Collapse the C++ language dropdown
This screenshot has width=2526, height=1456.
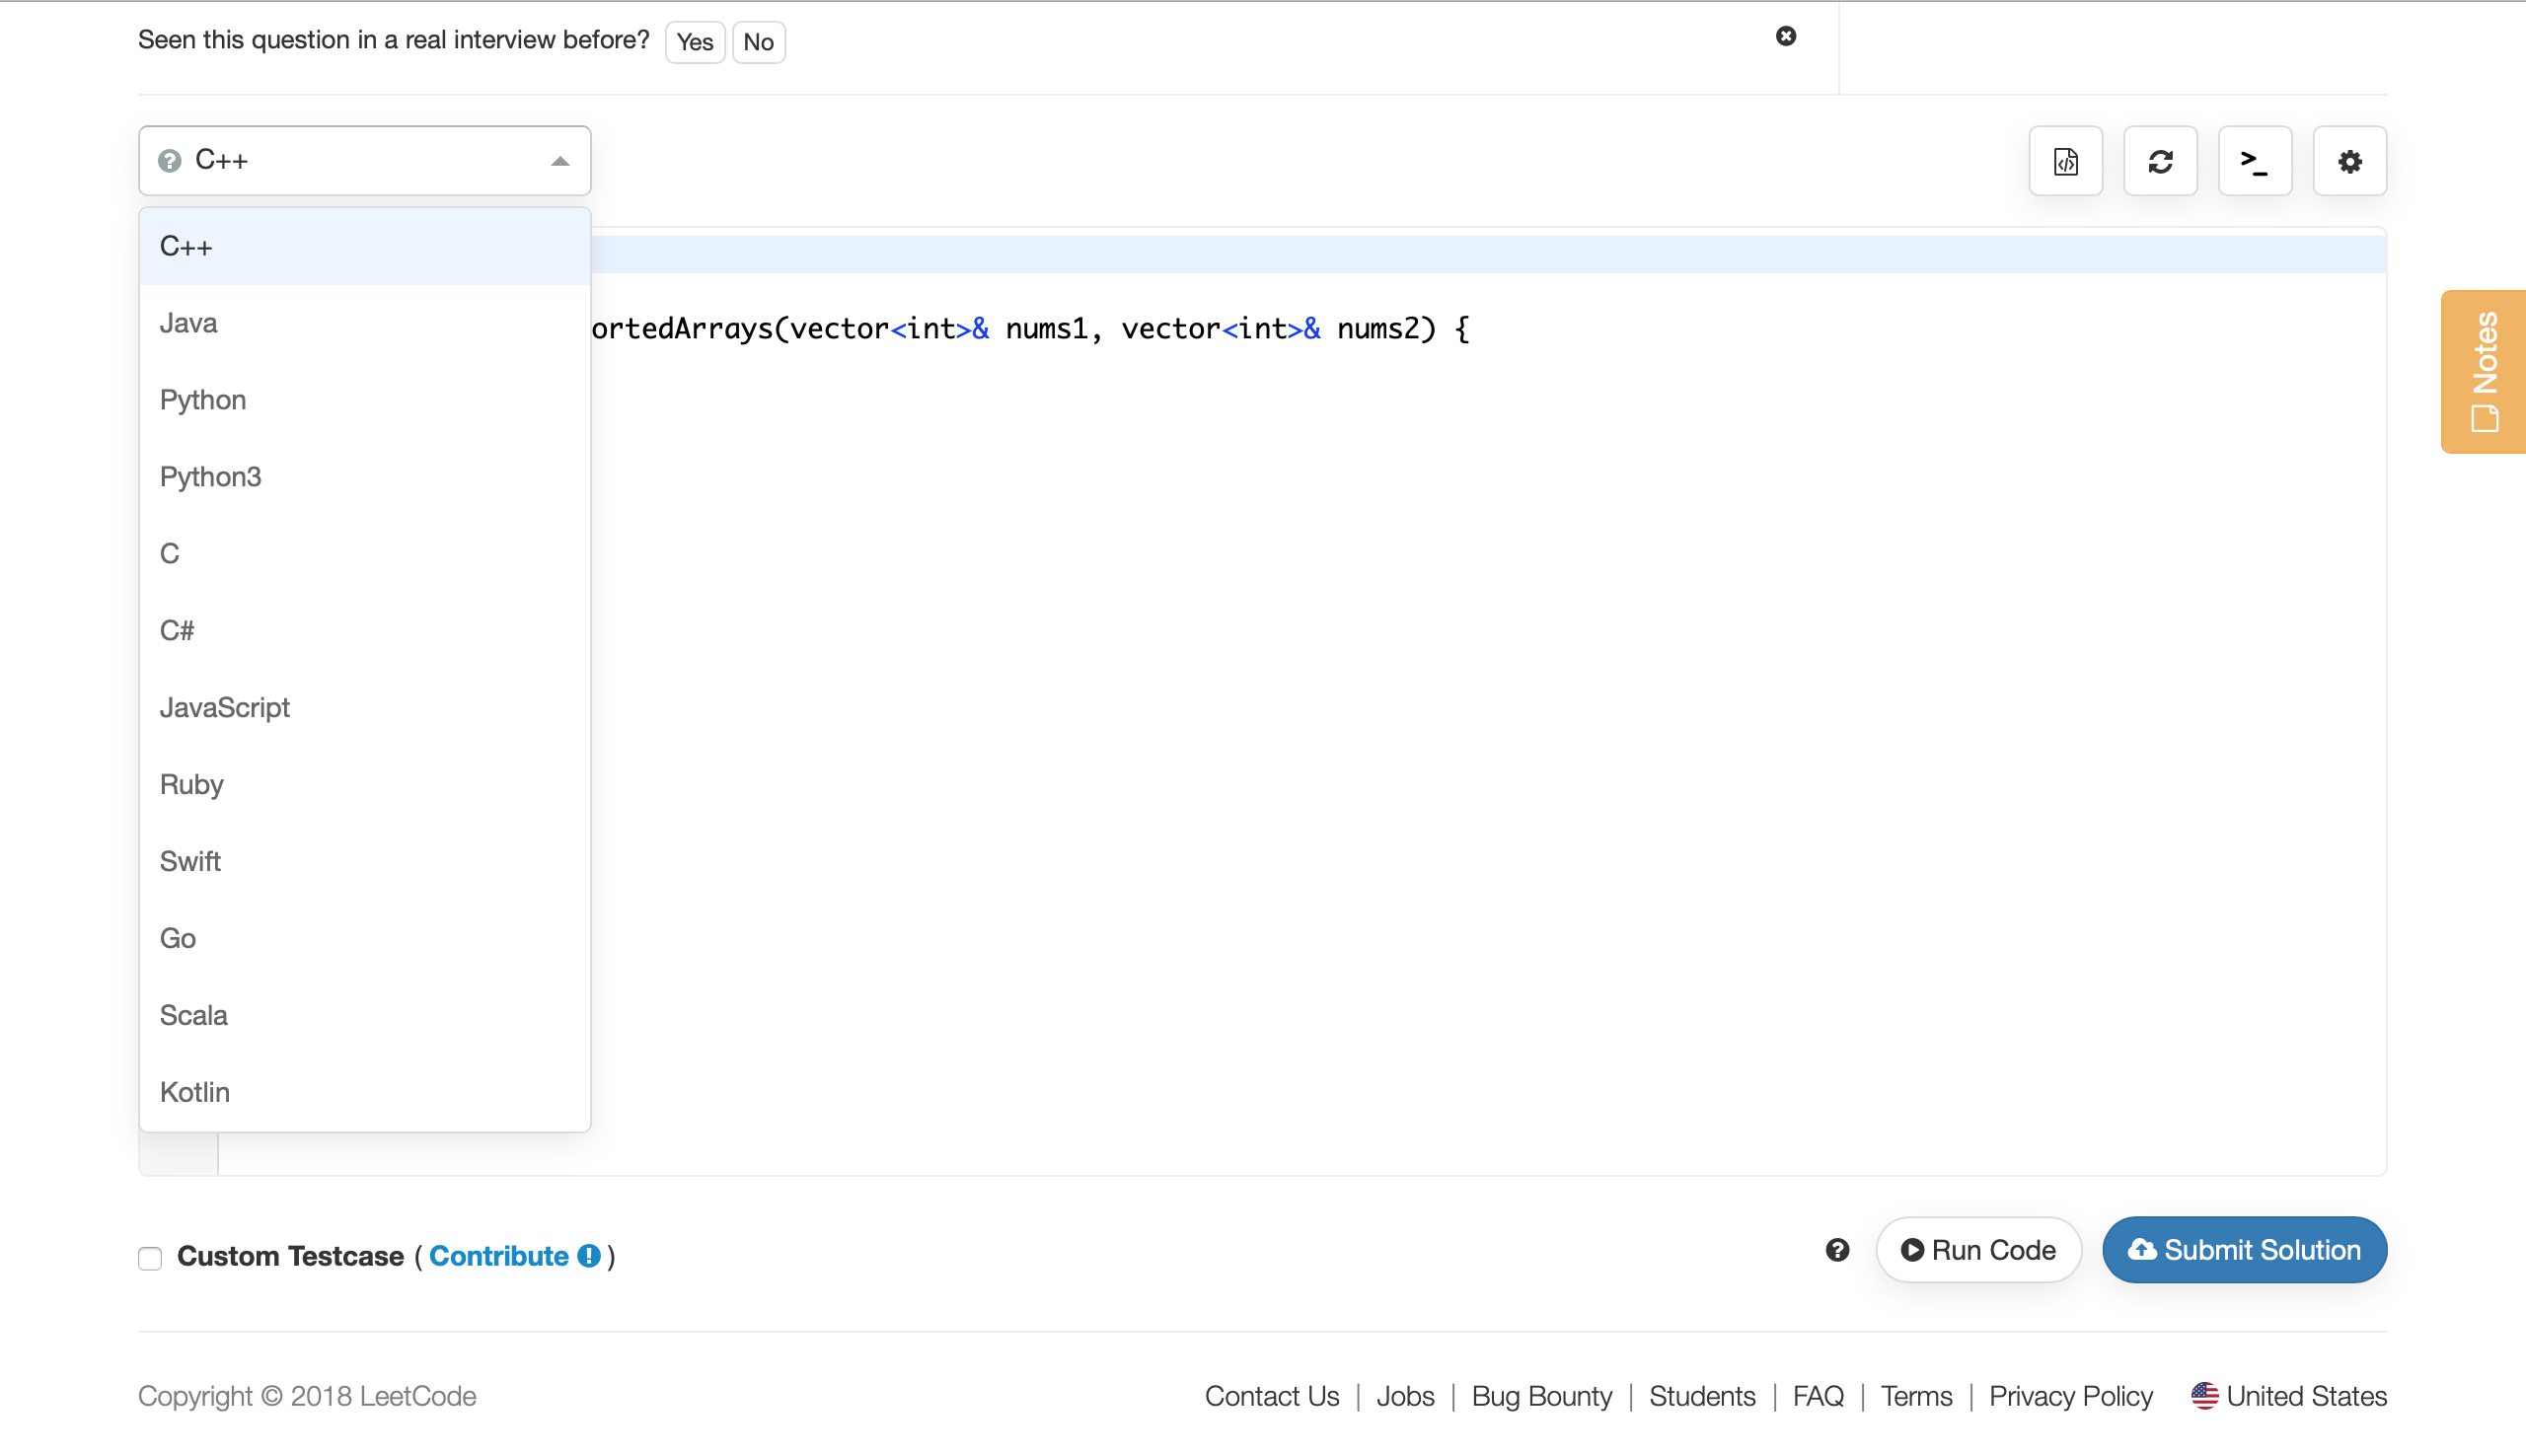point(364,161)
